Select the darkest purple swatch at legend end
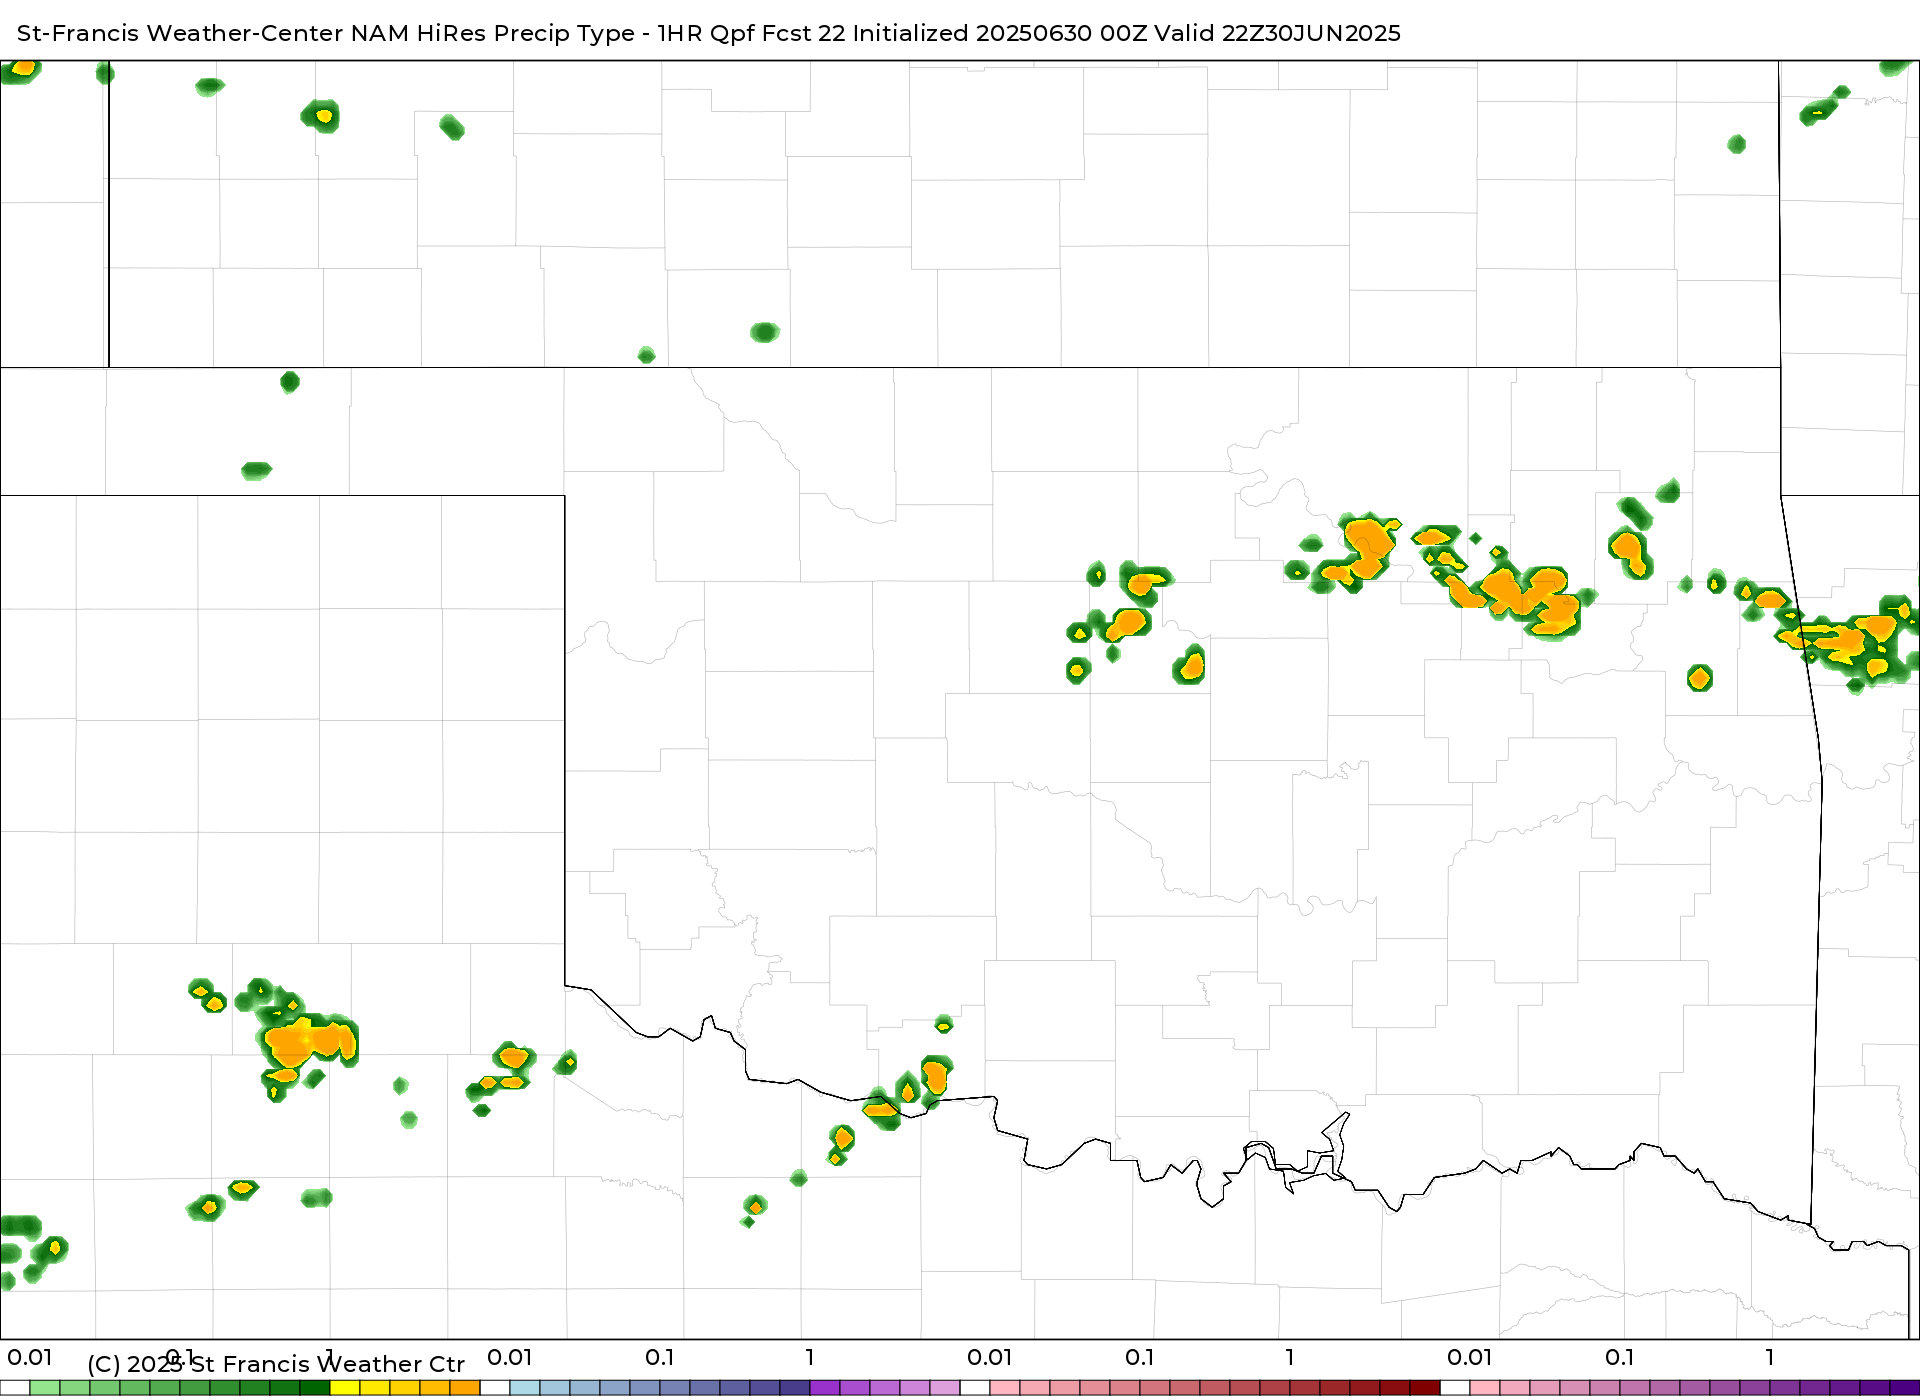 (x=1905, y=1388)
